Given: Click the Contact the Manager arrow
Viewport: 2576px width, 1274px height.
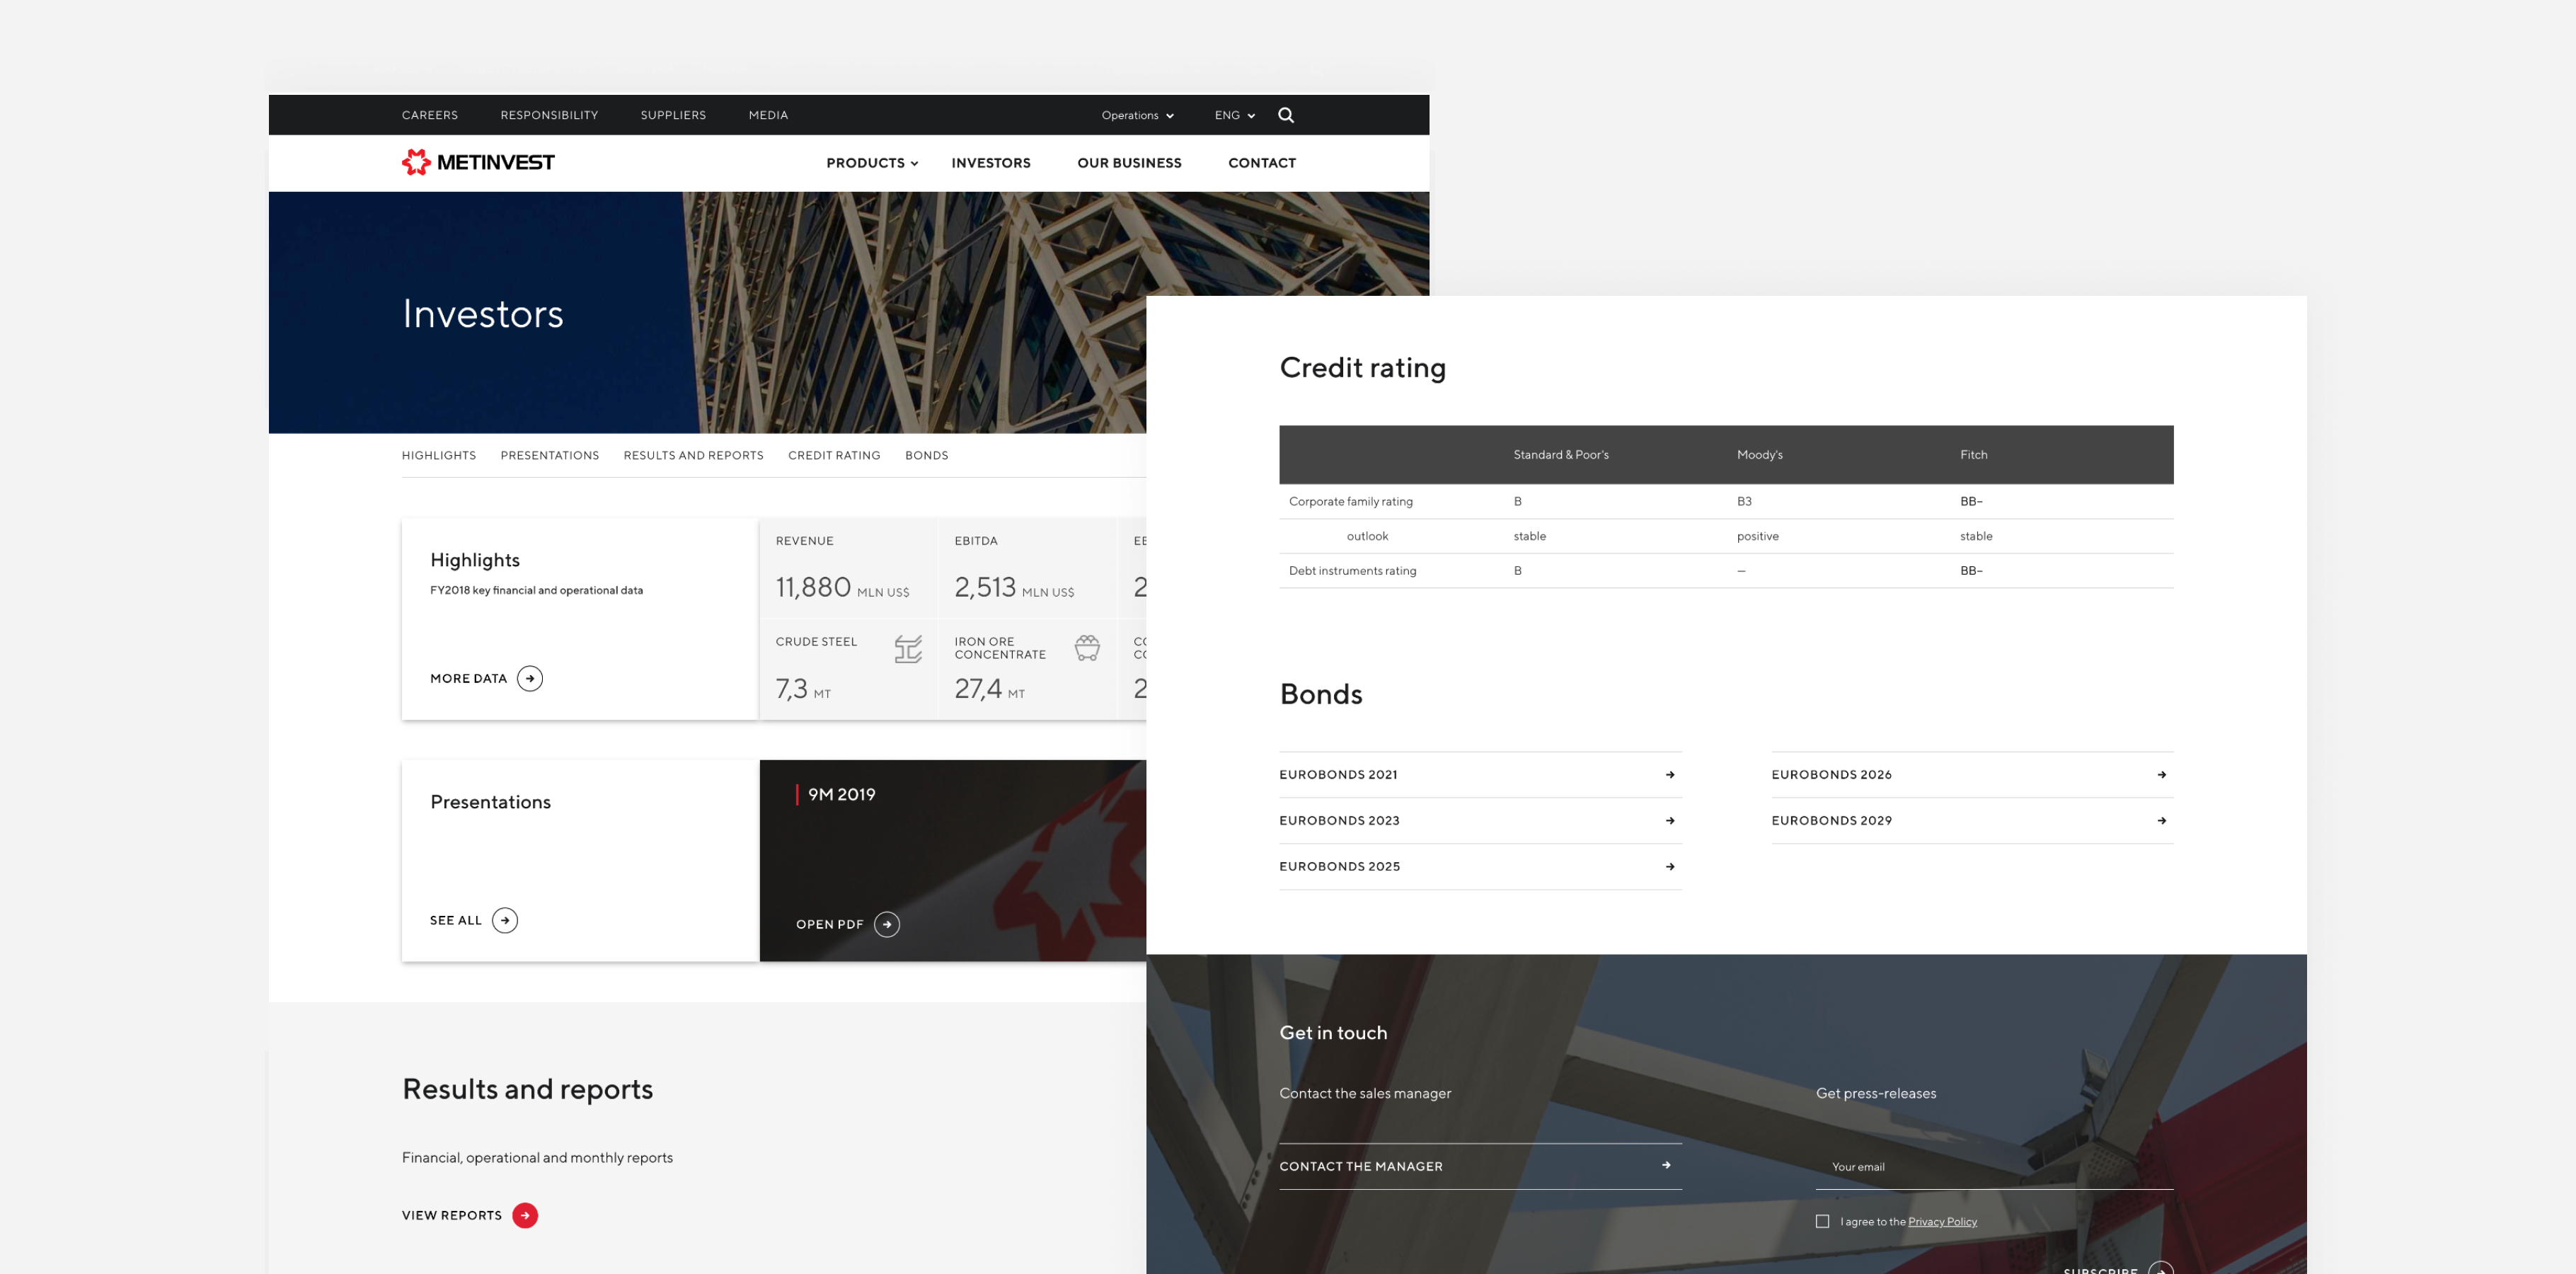Looking at the screenshot, I should (x=1666, y=1165).
